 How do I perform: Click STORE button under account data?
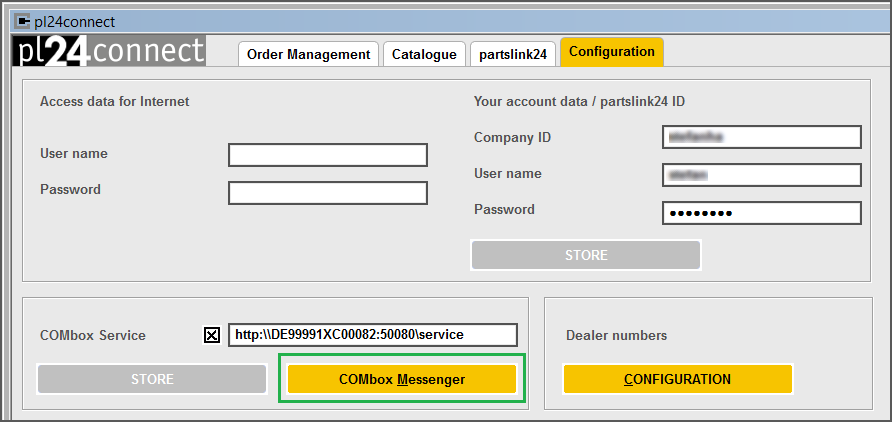[586, 255]
